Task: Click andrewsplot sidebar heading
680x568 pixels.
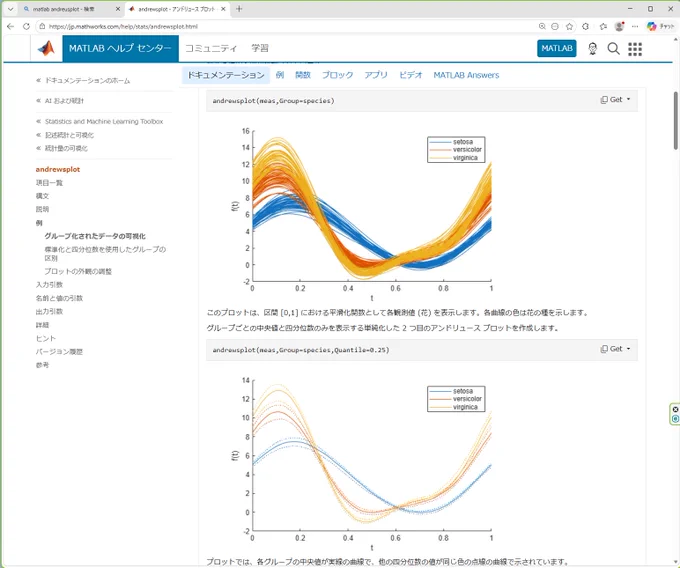Action: pyautogui.click(x=58, y=170)
